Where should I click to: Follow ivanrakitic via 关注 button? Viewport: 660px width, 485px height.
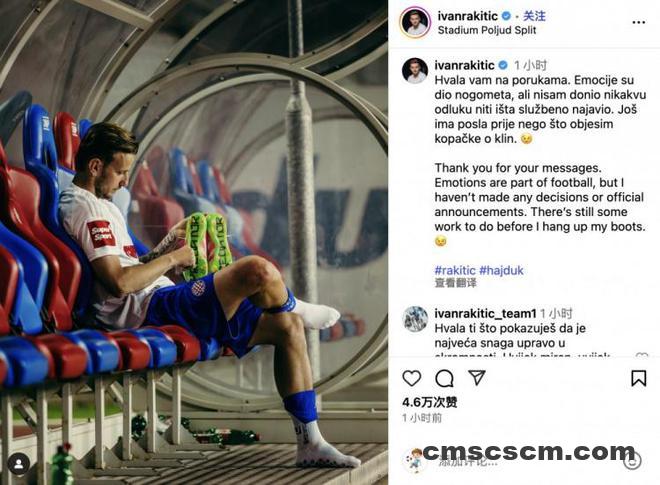(x=534, y=16)
